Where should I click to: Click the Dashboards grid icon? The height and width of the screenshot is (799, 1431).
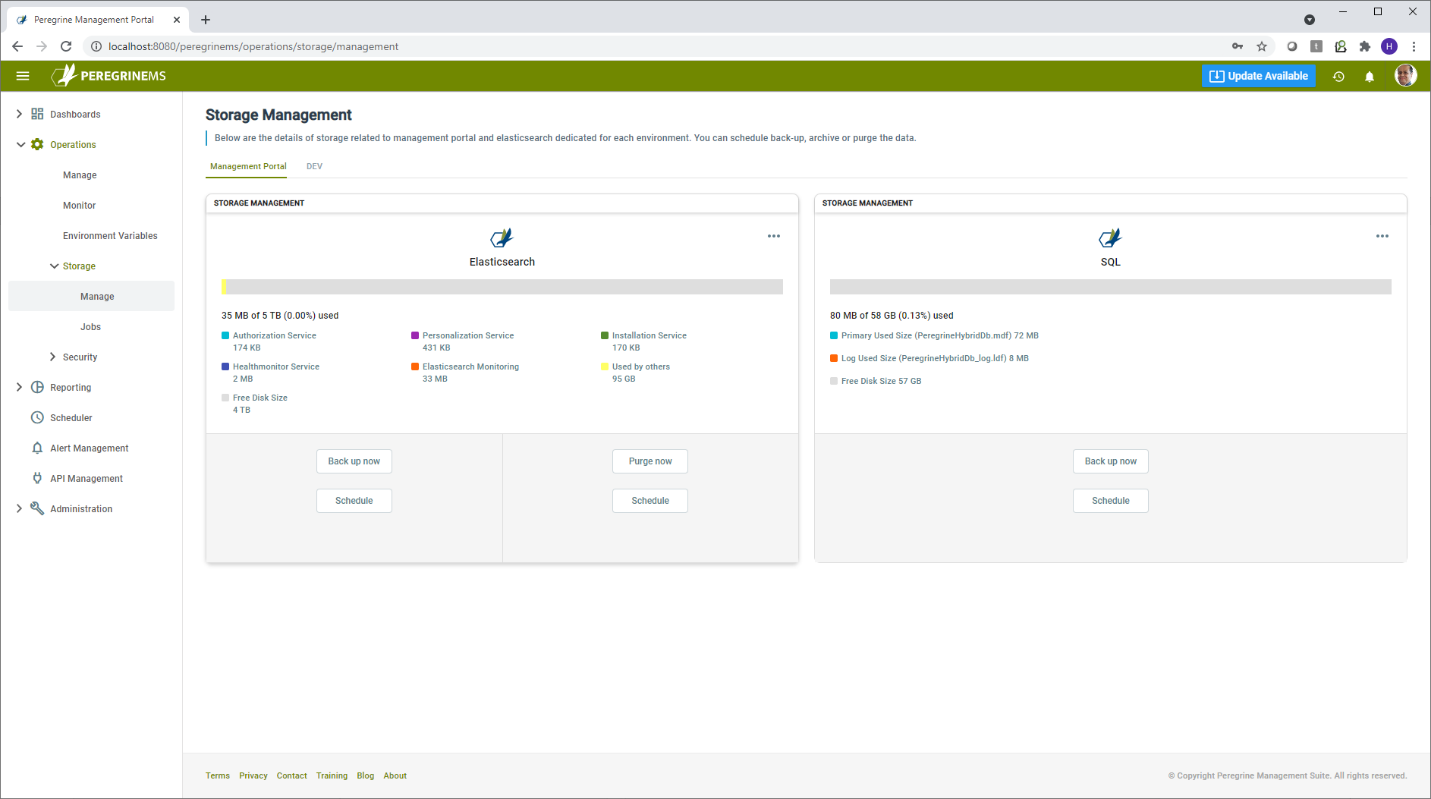click(37, 114)
